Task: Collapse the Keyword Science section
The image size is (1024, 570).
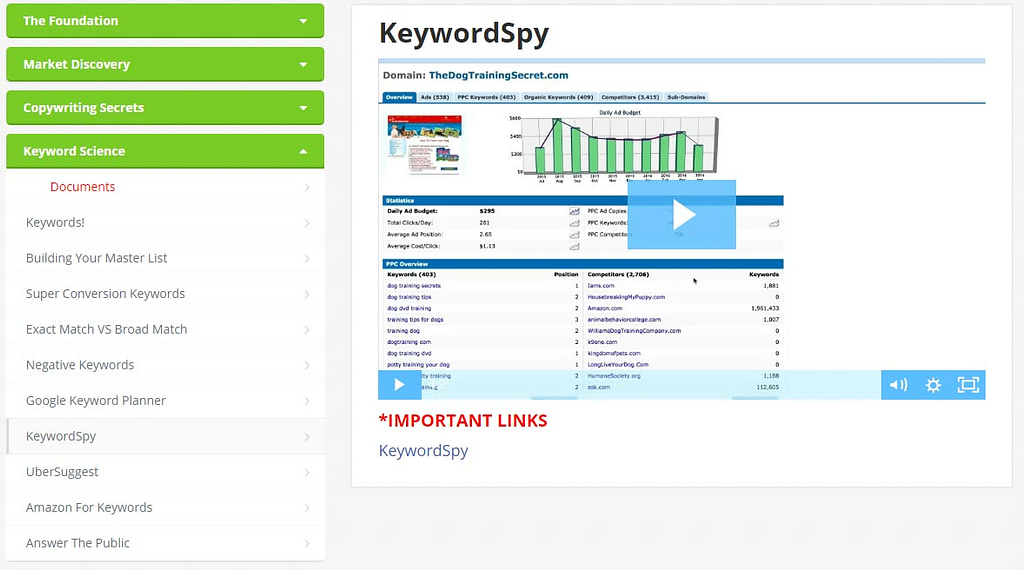Action: coord(165,151)
